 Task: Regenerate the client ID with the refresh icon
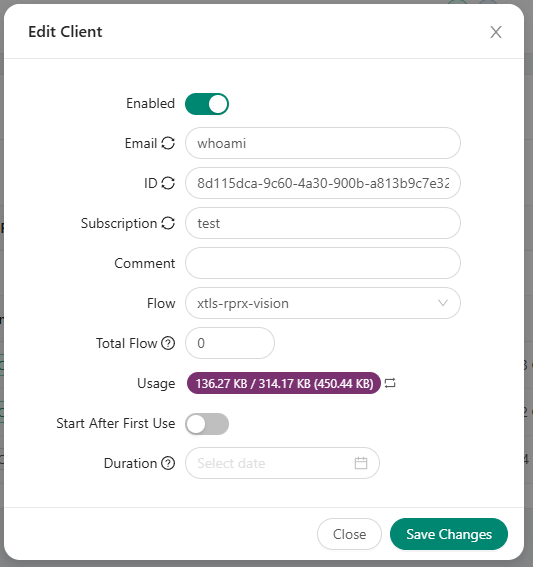click(168, 183)
